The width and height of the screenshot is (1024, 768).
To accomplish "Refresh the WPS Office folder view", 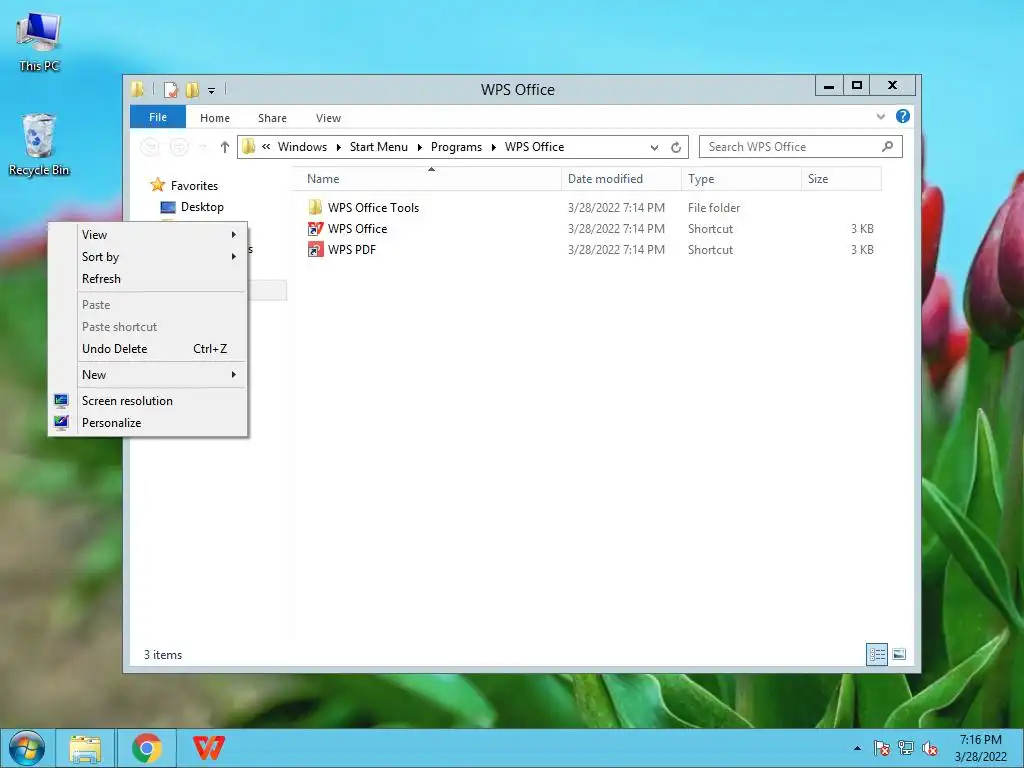I will (x=676, y=148).
